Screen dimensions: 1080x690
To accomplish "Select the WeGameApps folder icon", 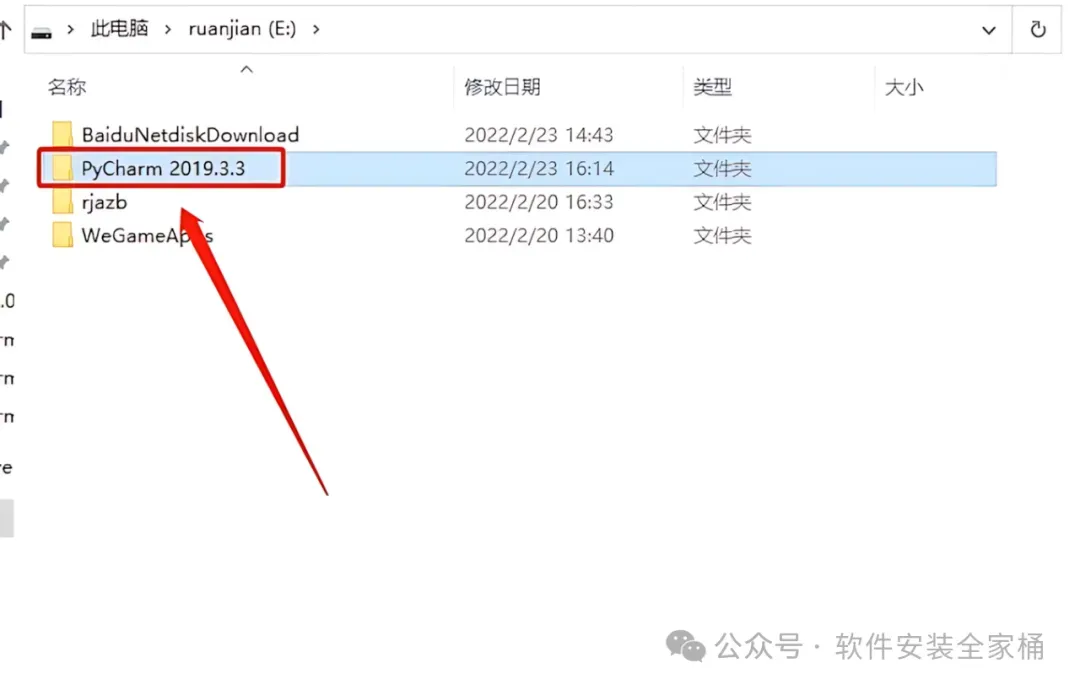I will point(63,236).
